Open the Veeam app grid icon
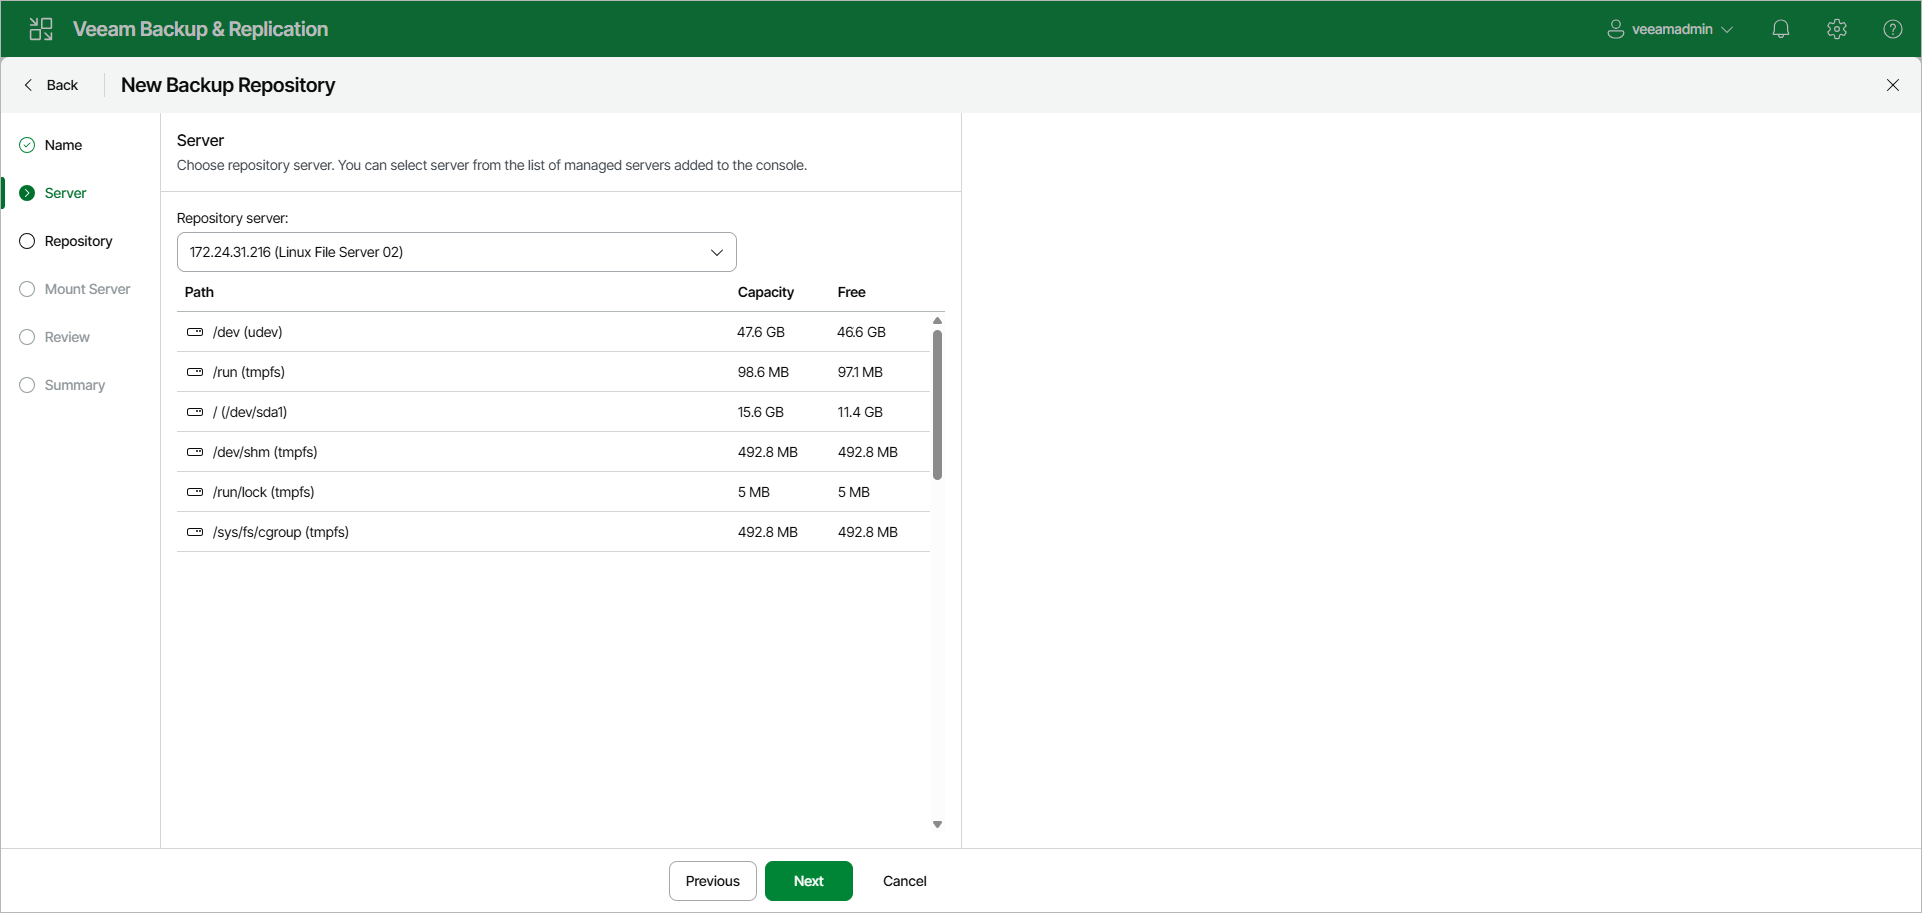The image size is (1922, 913). (x=41, y=29)
